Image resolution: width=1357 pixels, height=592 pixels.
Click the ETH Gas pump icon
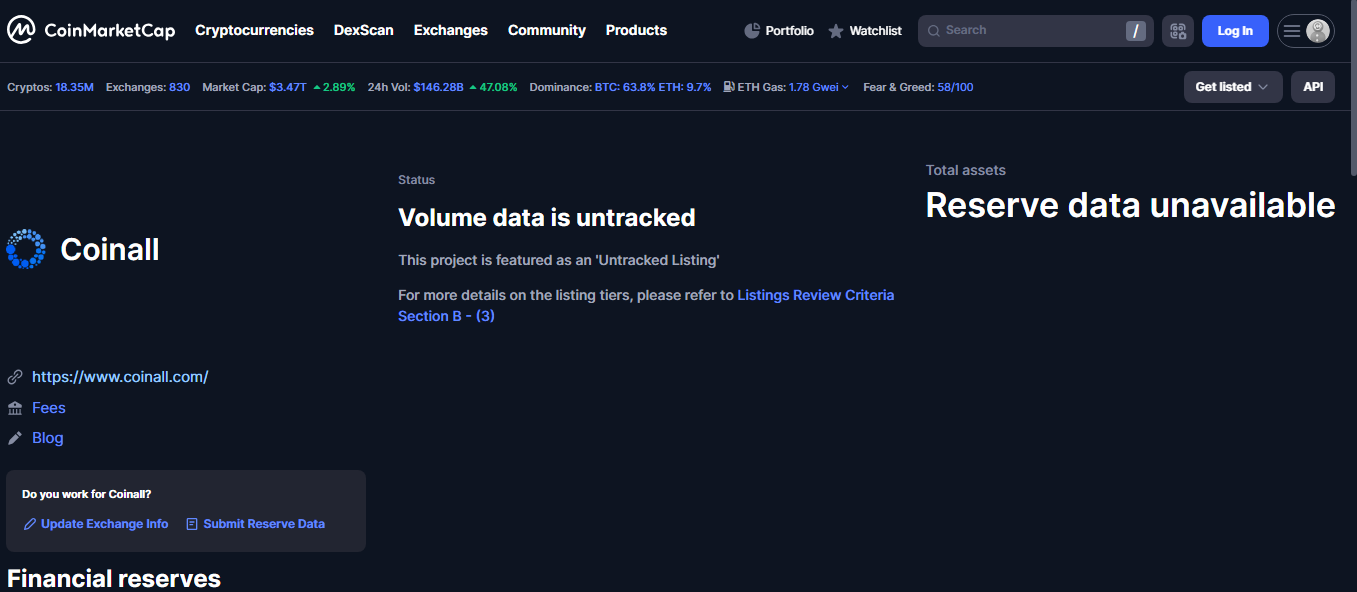click(x=729, y=87)
